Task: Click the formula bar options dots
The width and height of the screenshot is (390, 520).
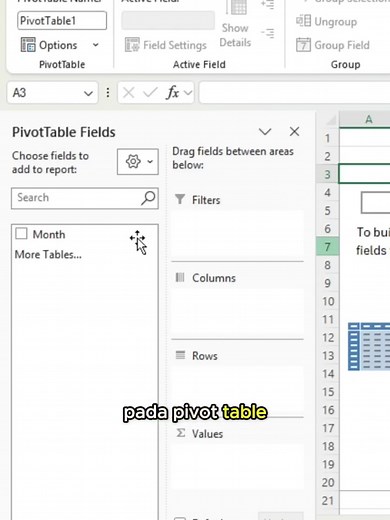Action: [108, 93]
